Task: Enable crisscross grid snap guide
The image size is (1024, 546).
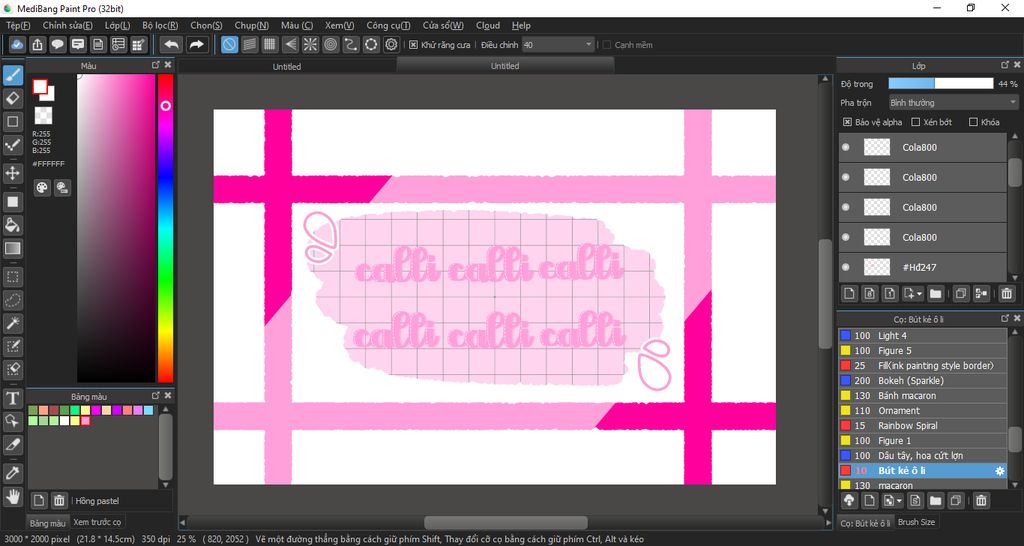Action: click(270, 44)
